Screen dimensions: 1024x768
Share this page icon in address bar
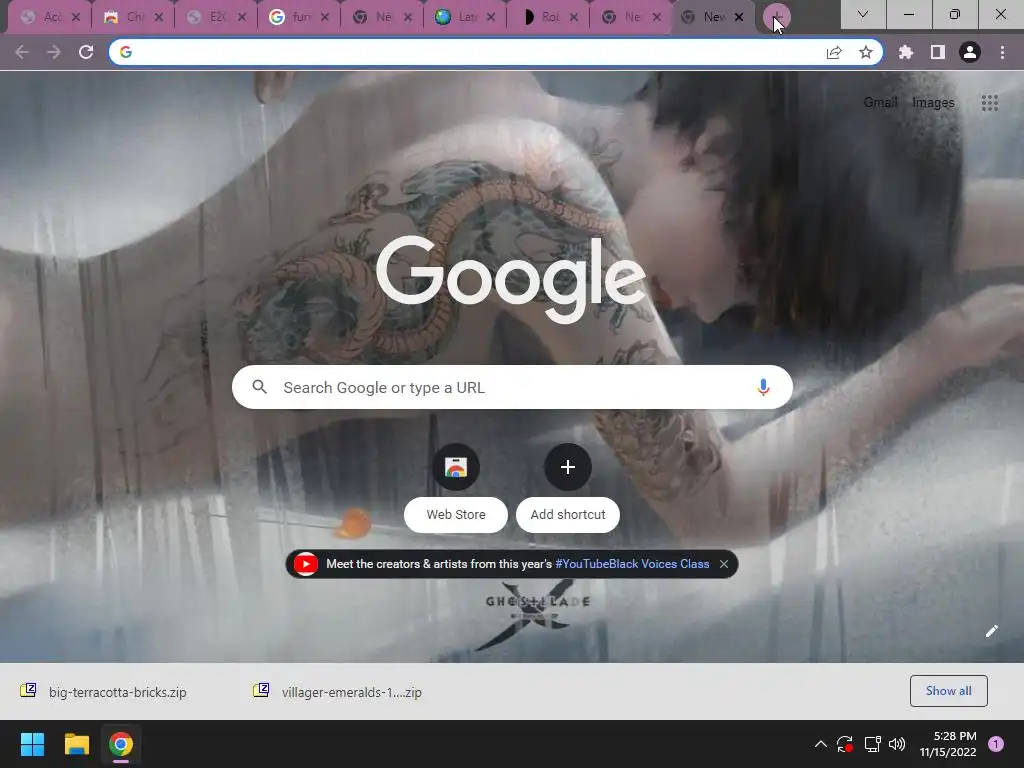(x=834, y=52)
